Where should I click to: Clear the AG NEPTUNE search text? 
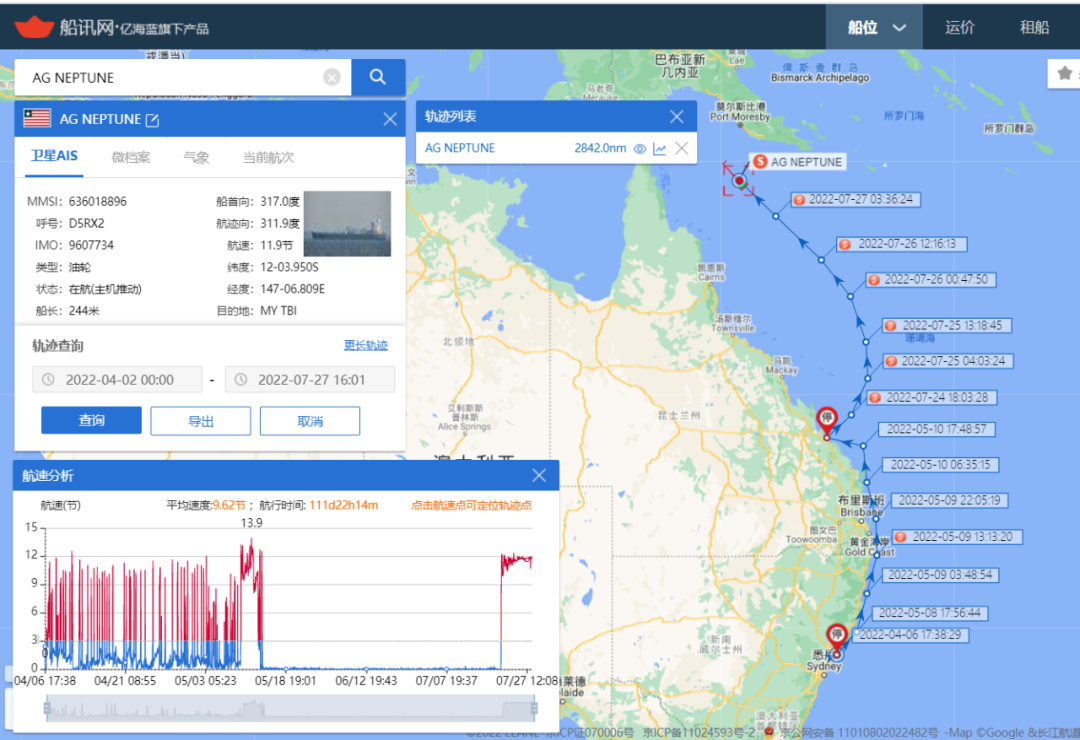[332, 77]
